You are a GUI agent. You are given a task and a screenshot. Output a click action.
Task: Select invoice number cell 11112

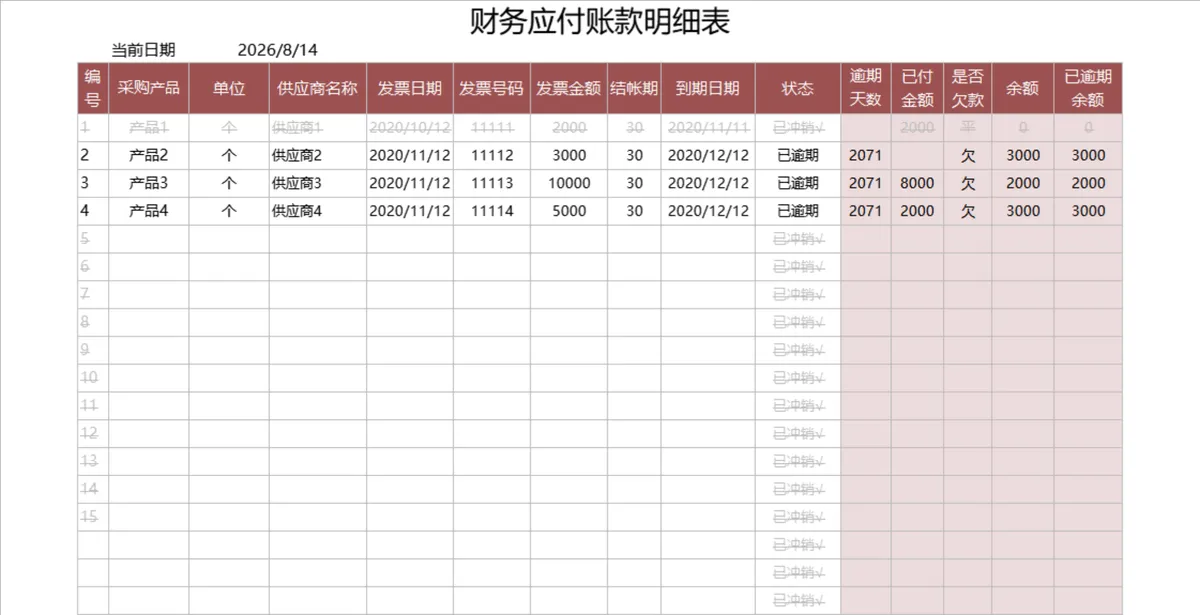point(491,155)
